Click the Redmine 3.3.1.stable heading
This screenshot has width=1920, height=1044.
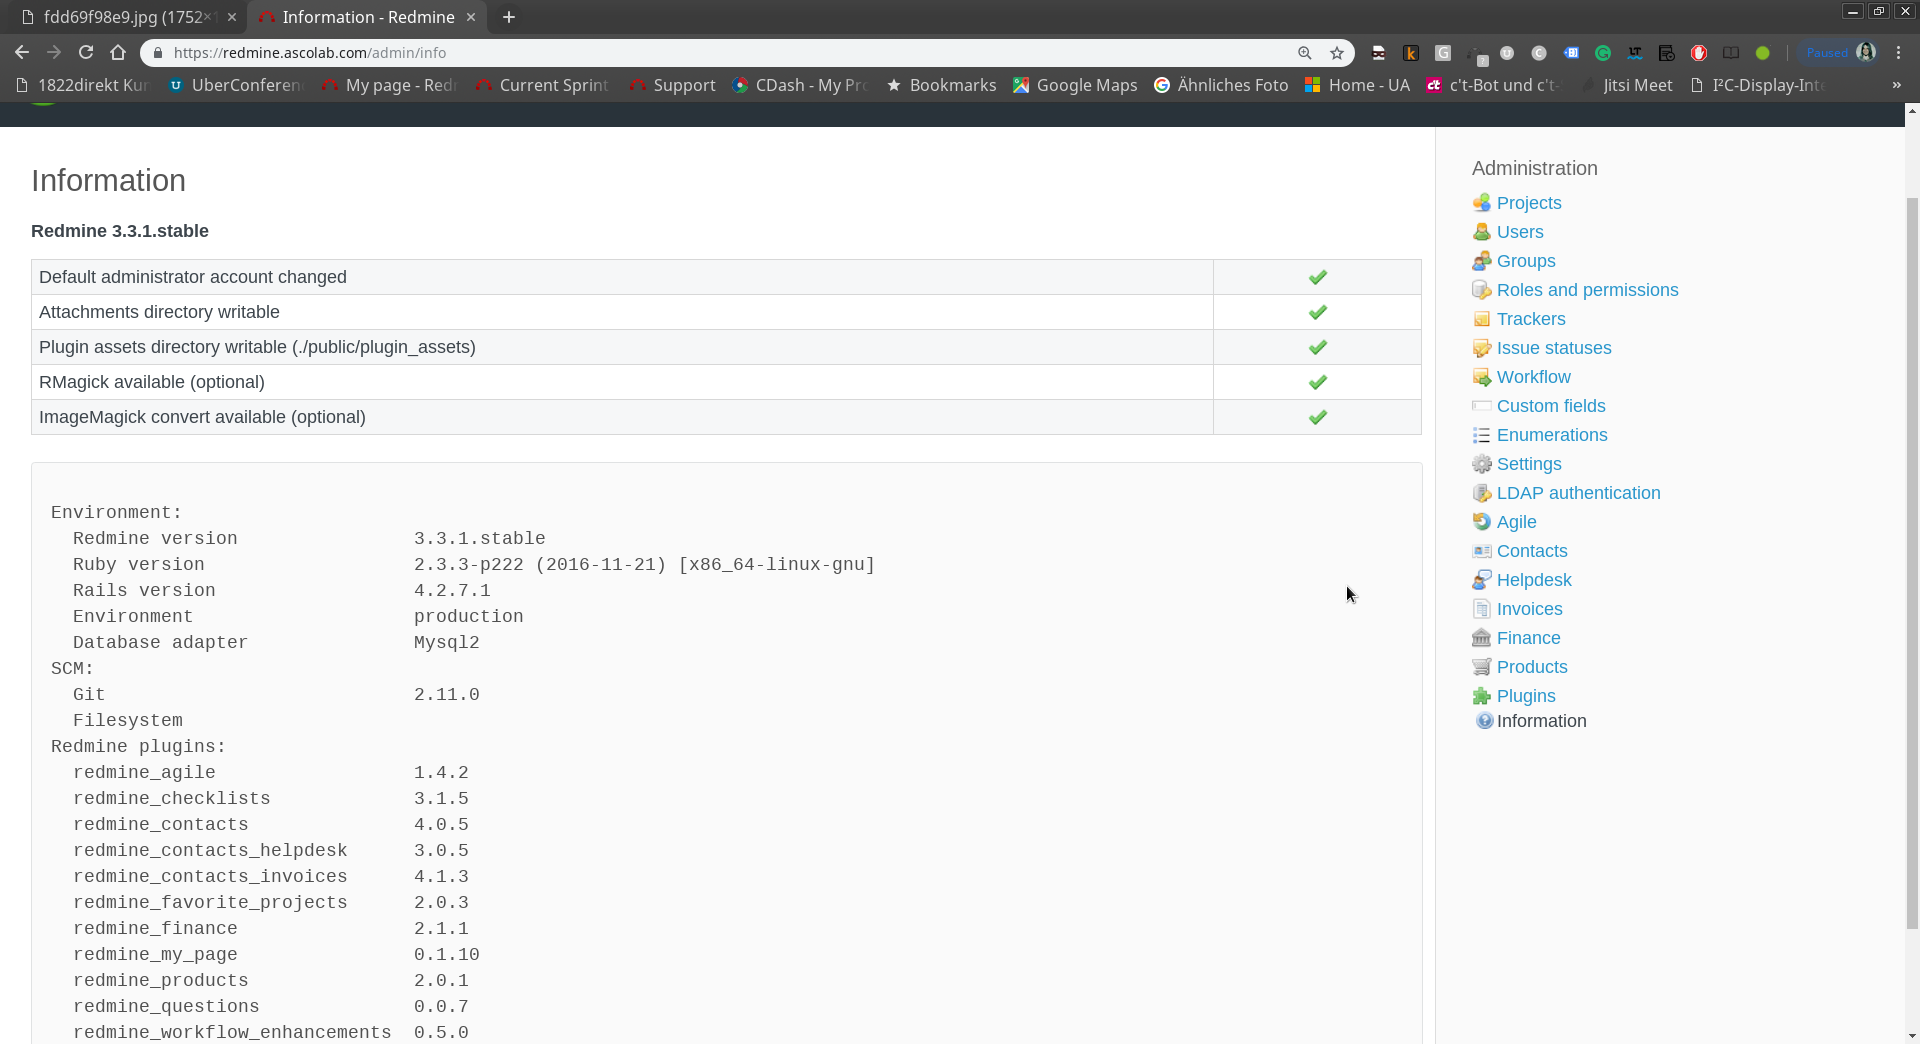click(x=120, y=231)
